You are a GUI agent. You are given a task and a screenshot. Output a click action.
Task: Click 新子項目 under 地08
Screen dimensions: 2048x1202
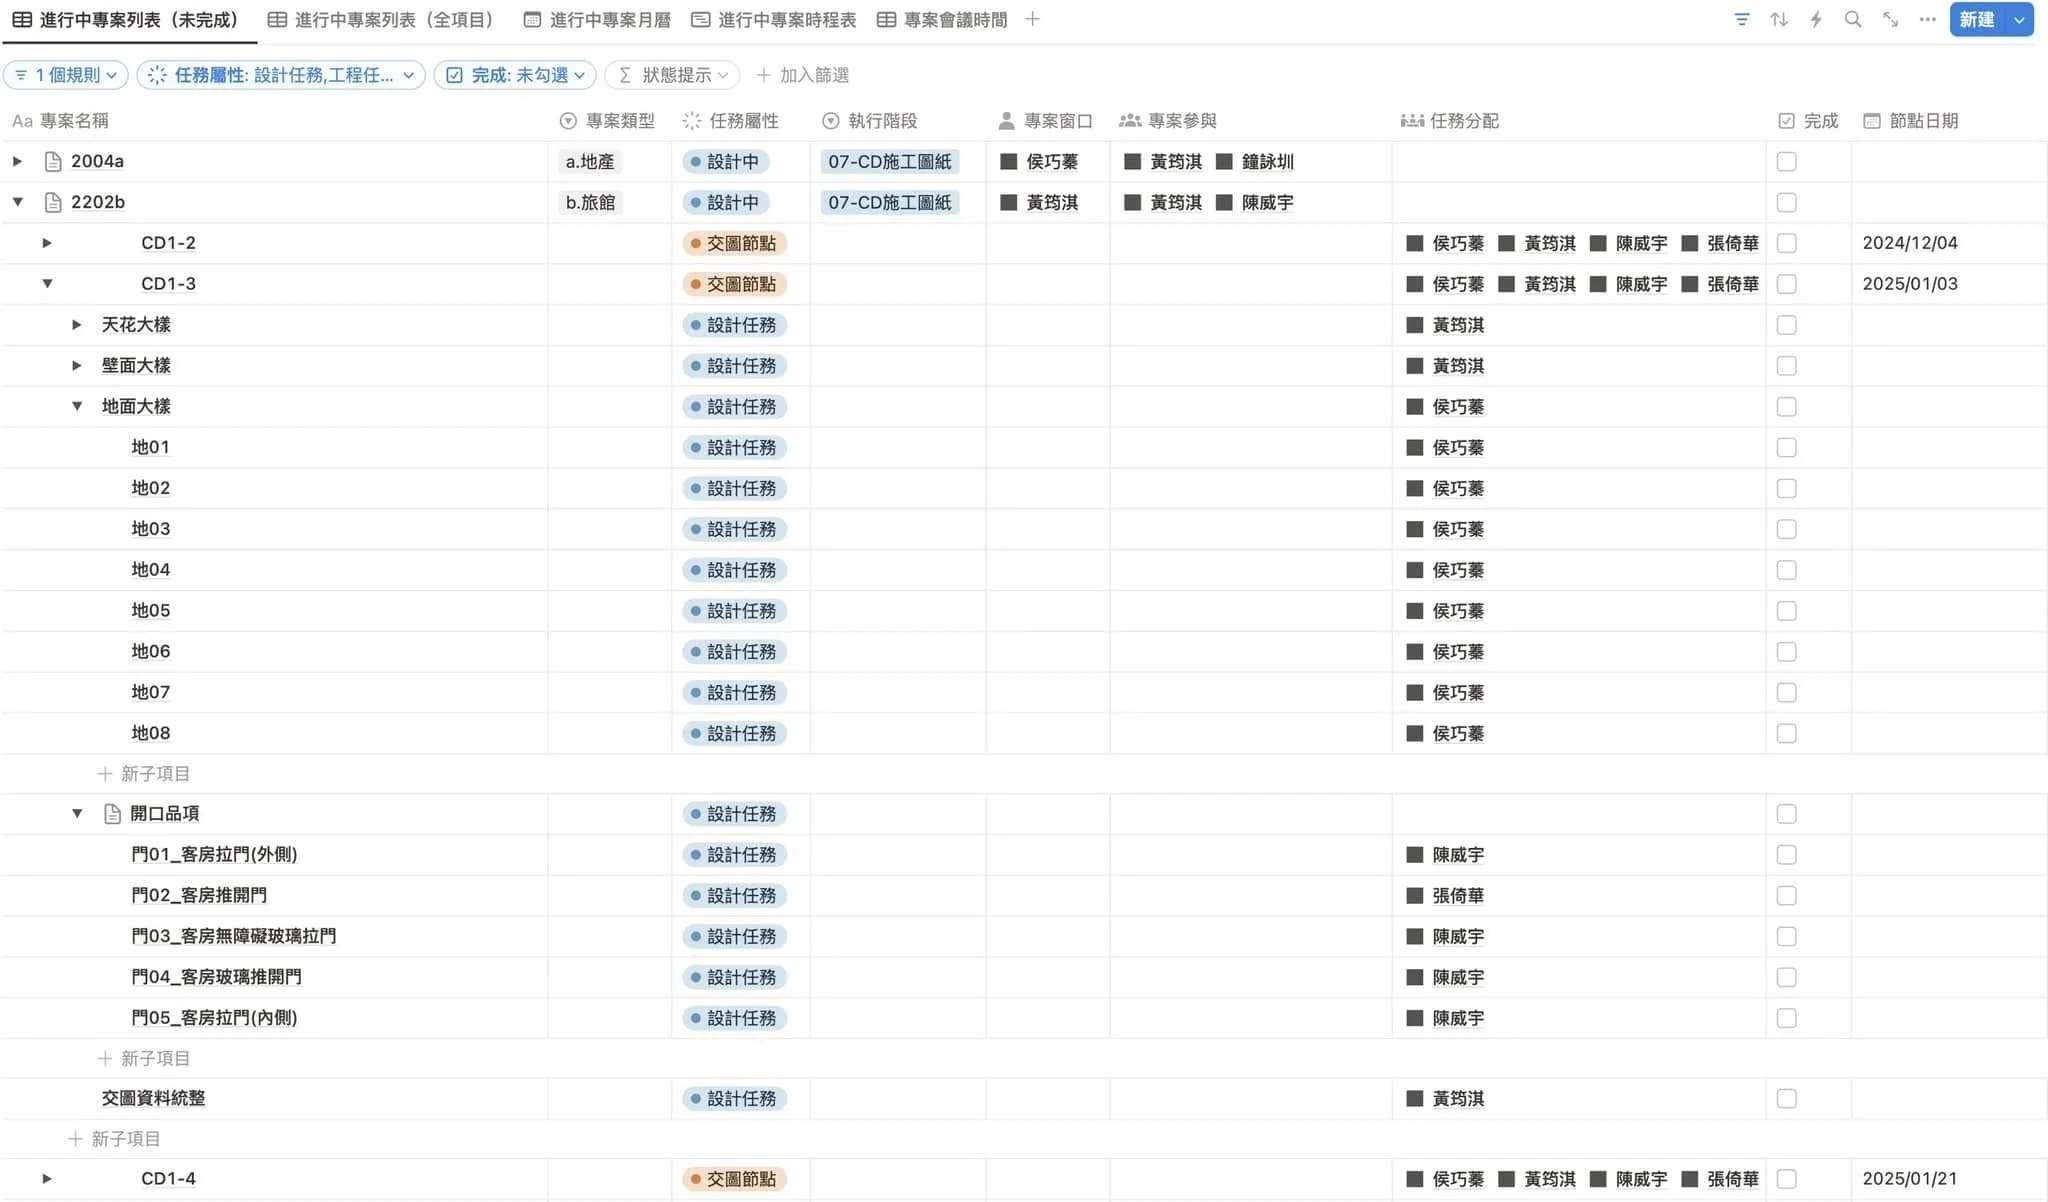(x=144, y=774)
